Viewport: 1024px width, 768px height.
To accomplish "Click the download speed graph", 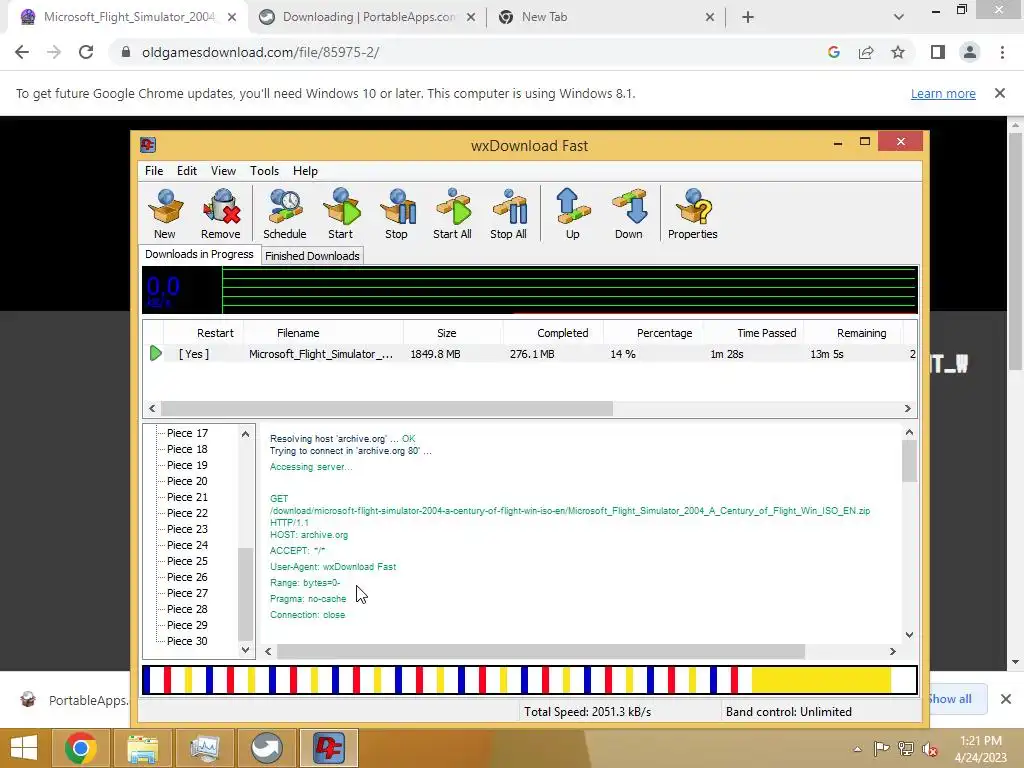I will [x=530, y=290].
